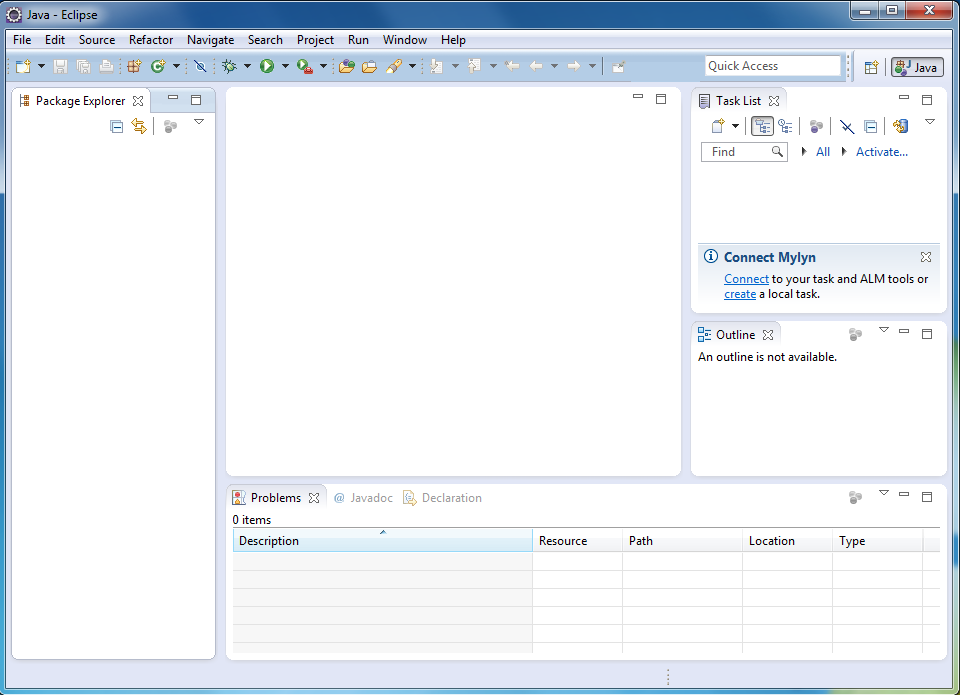Toggle Categorized view in Task List
Viewport: 960px width, 695px height.
[762, 126]
